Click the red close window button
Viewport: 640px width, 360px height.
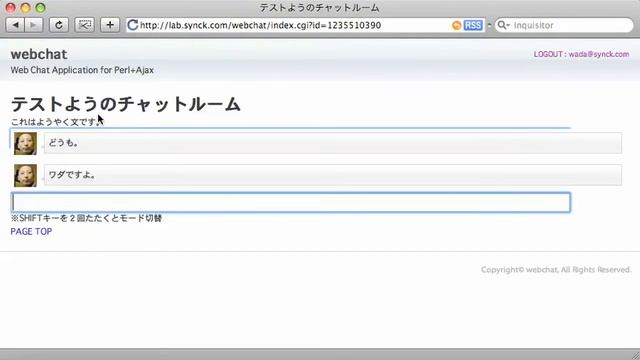click(11, 8)
